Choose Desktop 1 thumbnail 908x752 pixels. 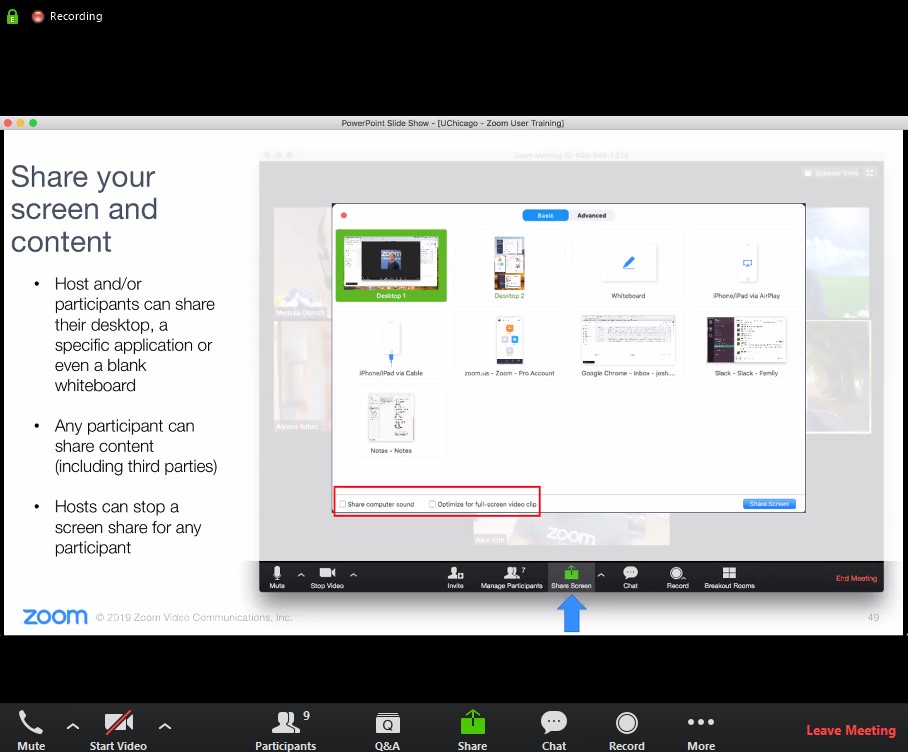(391, 266)
